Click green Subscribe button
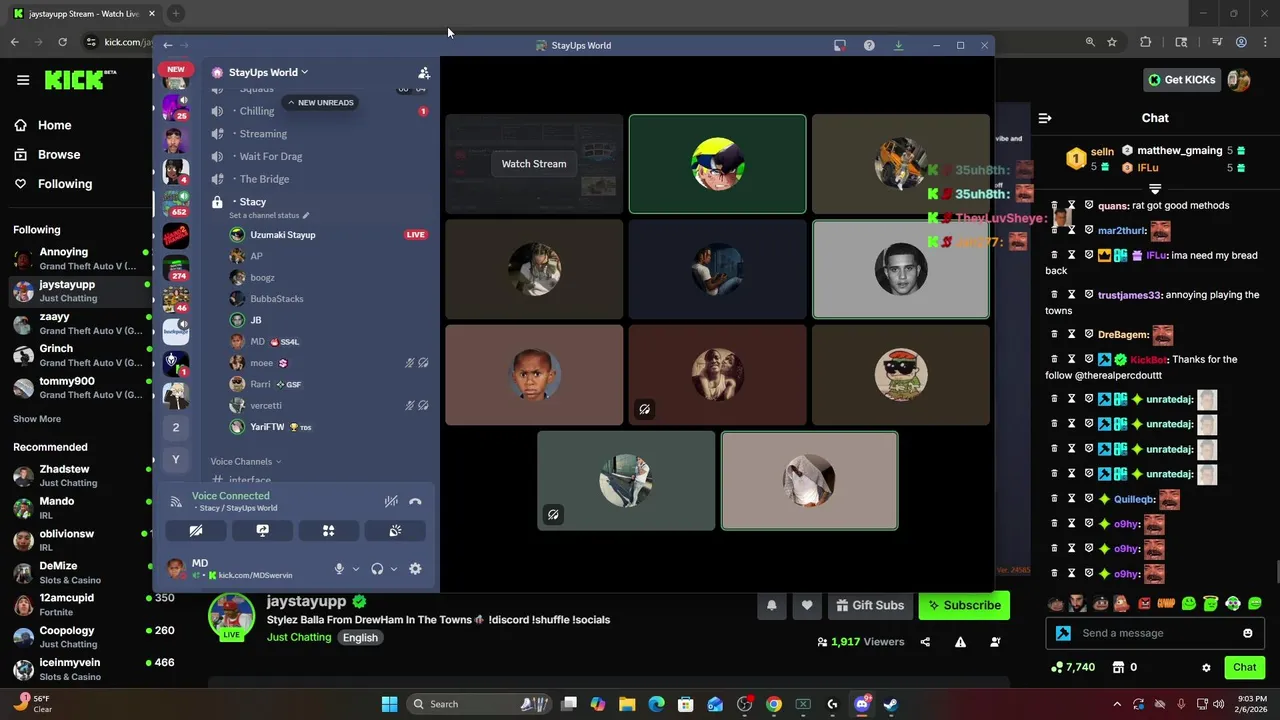 [964, 605]
